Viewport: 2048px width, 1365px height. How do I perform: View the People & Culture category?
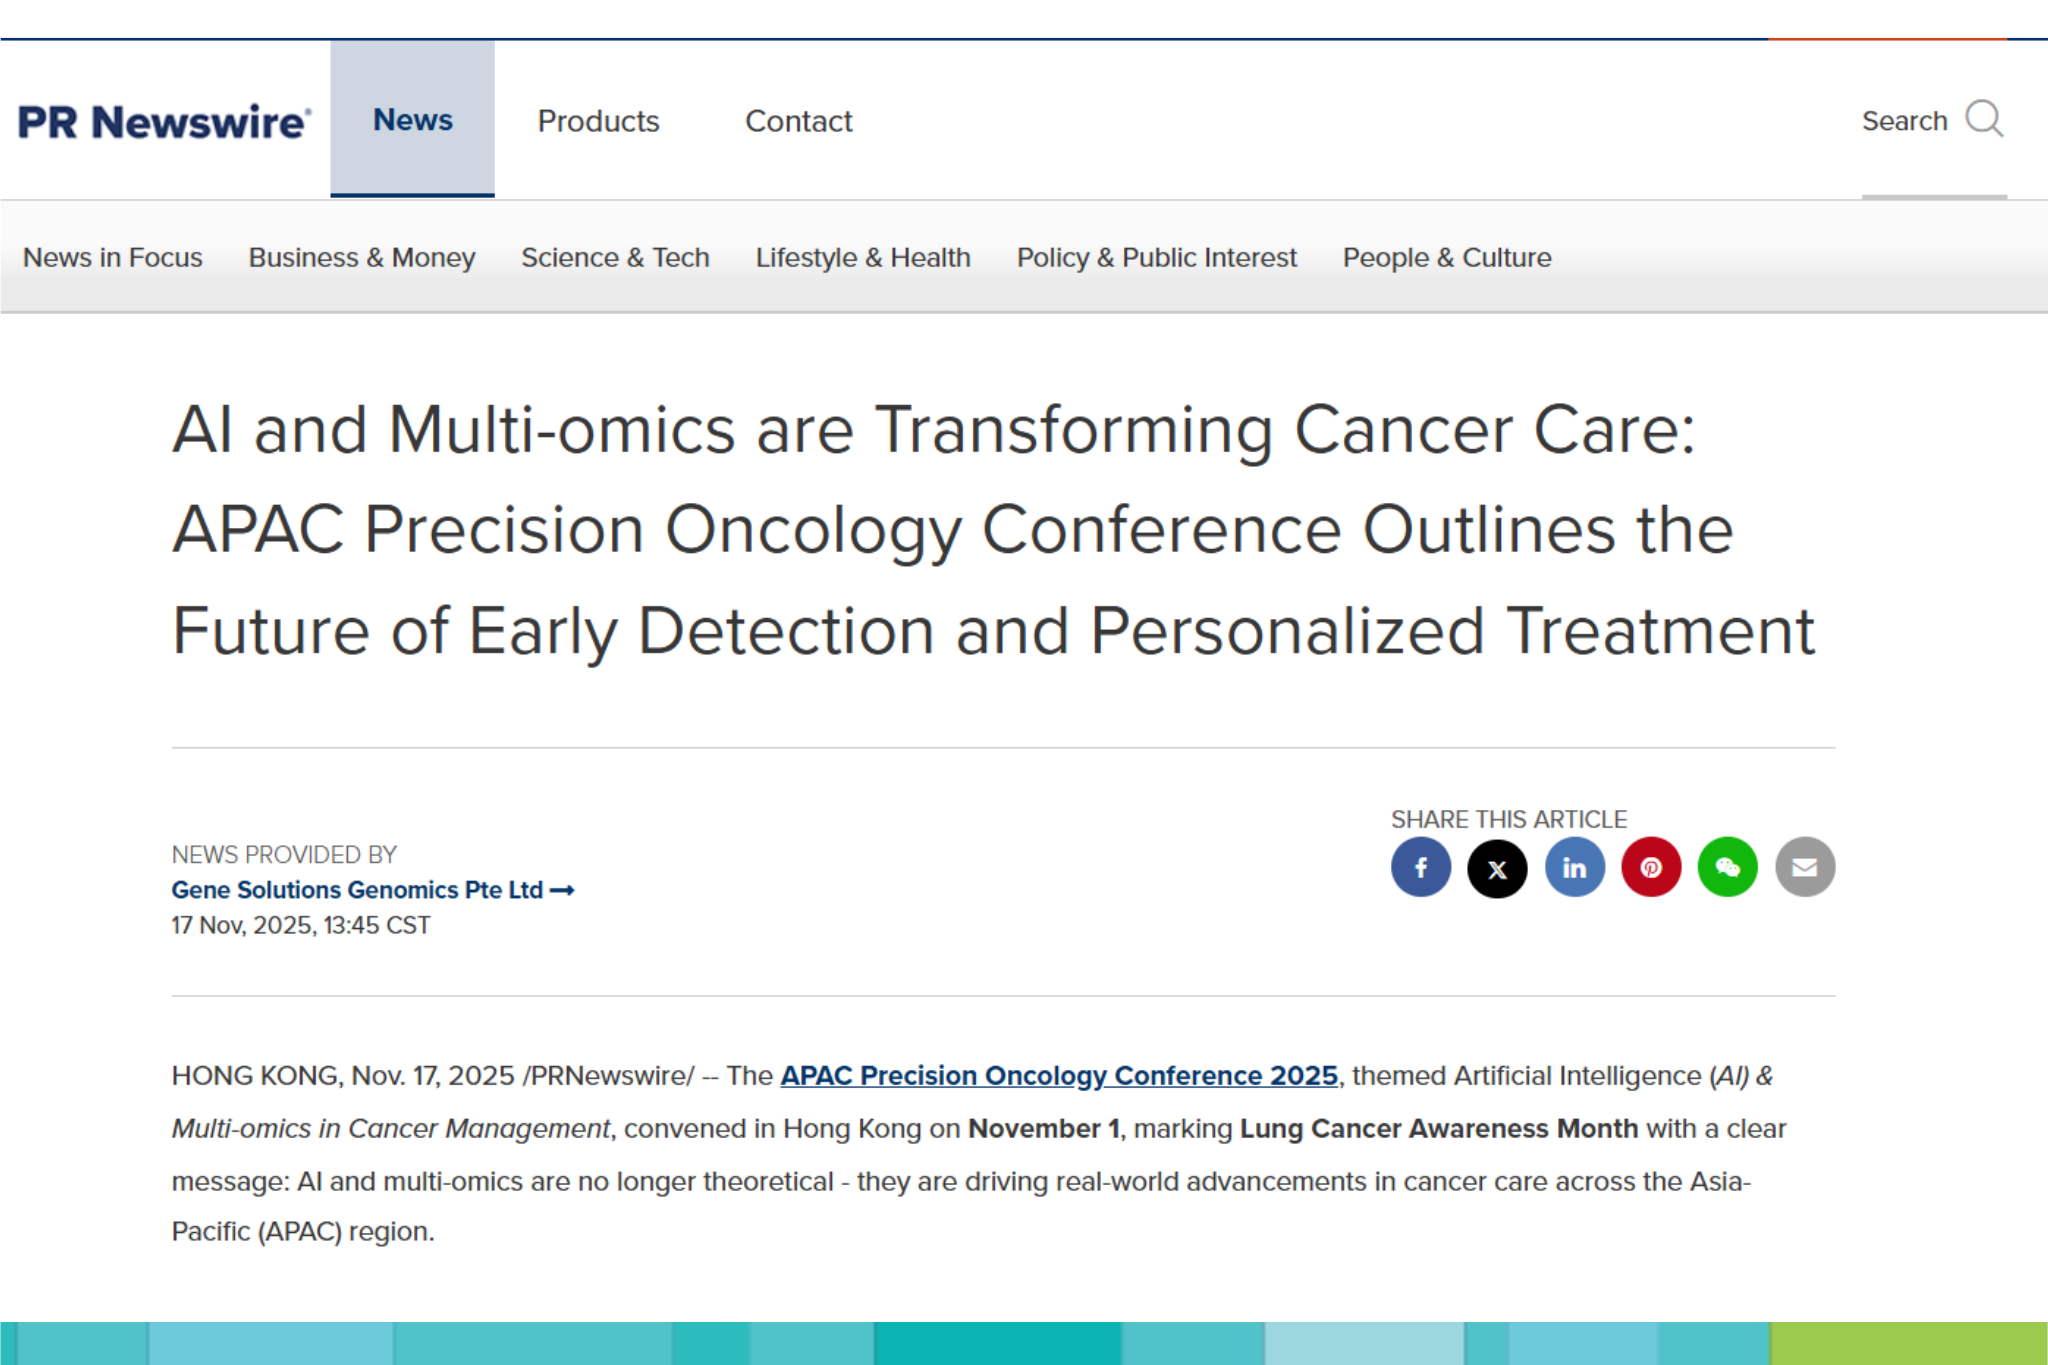click(x=1446, y=257)
